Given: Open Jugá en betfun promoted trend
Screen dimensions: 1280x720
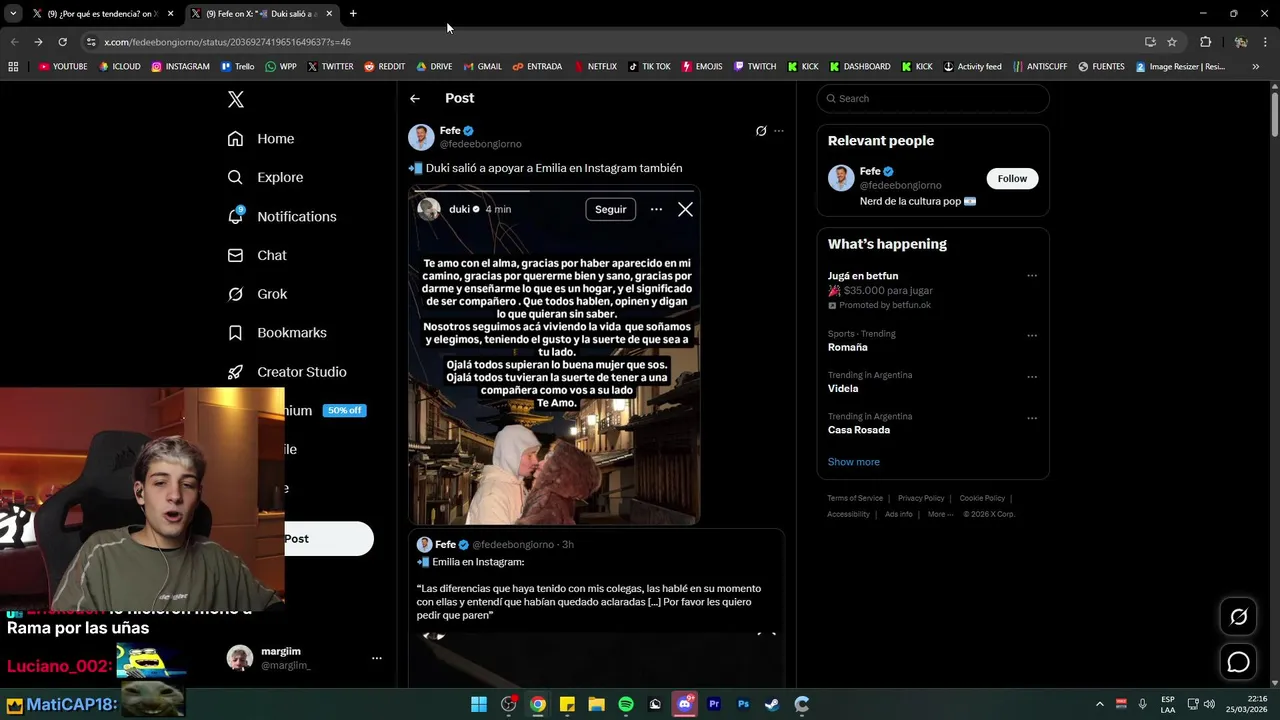Looking at the screenshot, I should (x=863, y=276).
